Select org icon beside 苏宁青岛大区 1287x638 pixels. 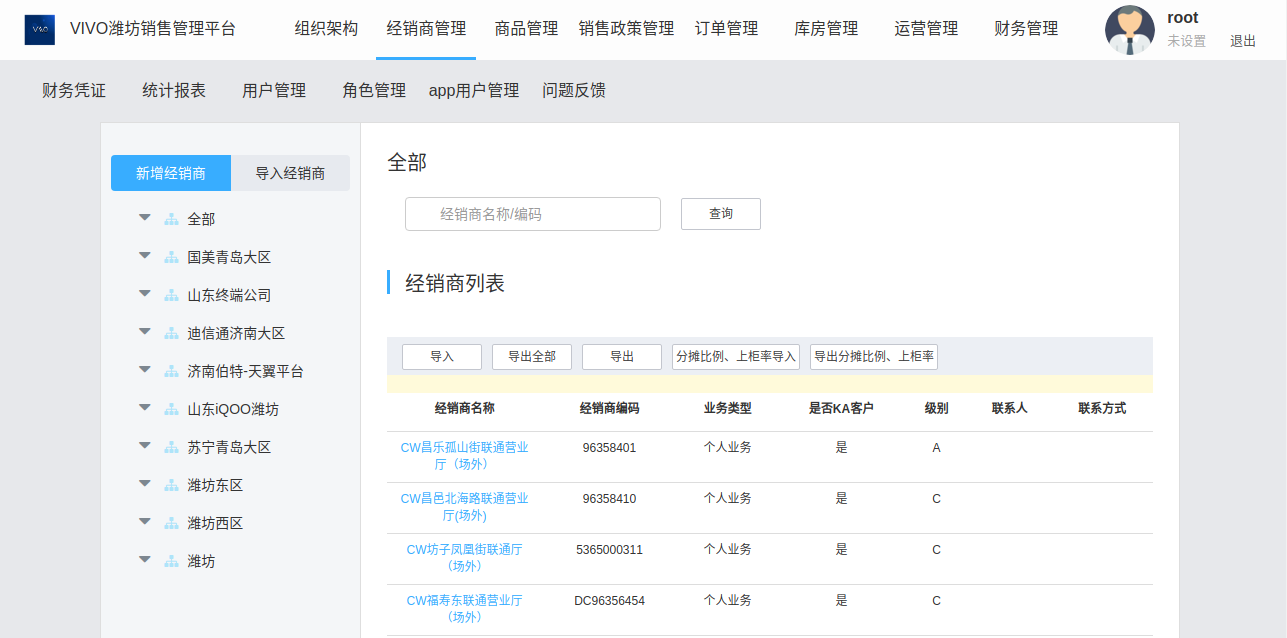point(171,447)
